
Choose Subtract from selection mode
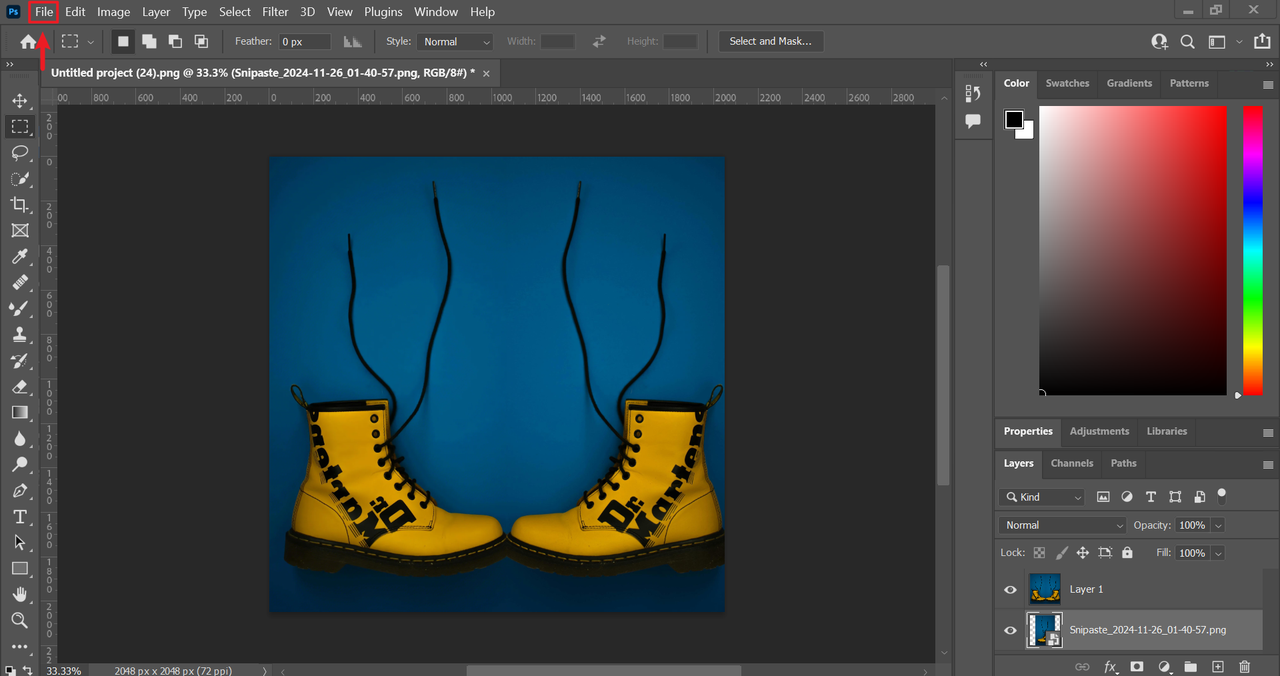click(x=175, y=41)
